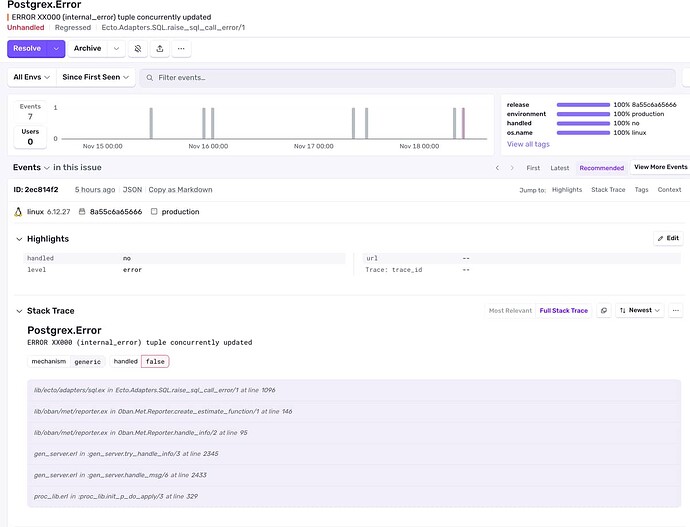Select the Recommended event option
Image resolution: width=690 pixels, height=527 pixels.
pos(601,168)
